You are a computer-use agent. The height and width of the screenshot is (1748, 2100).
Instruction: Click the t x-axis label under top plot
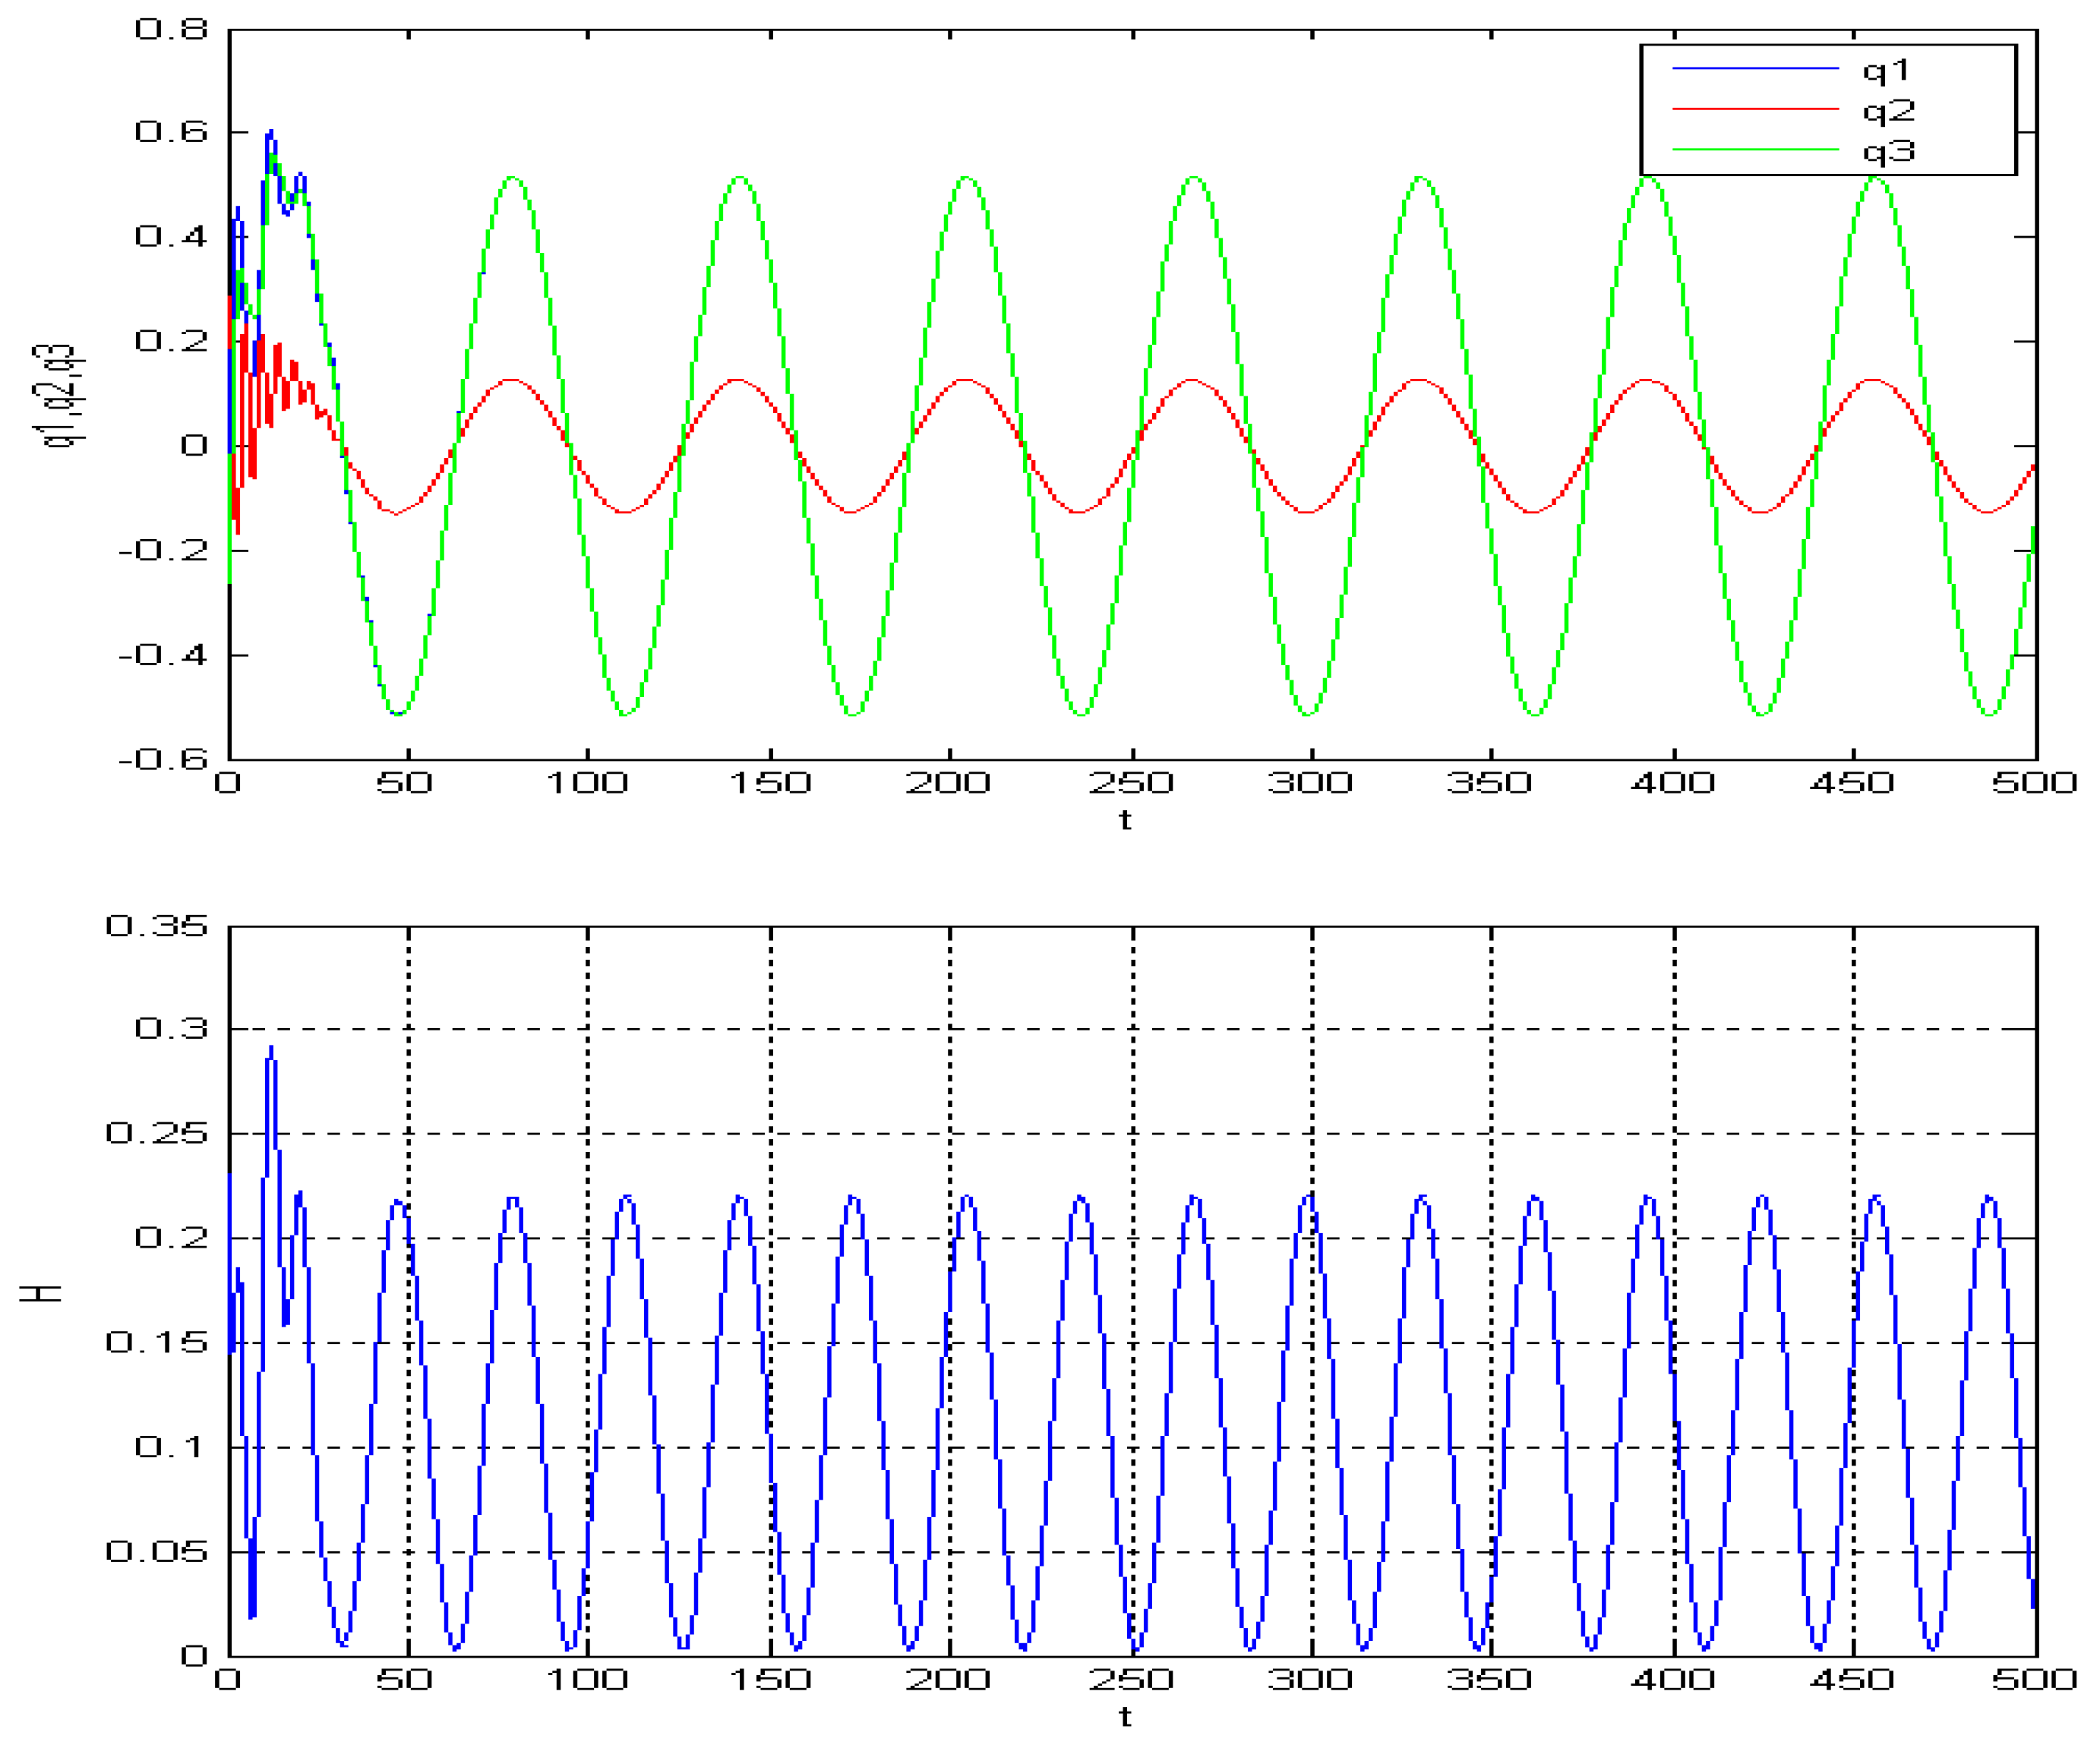(1125, 821)
